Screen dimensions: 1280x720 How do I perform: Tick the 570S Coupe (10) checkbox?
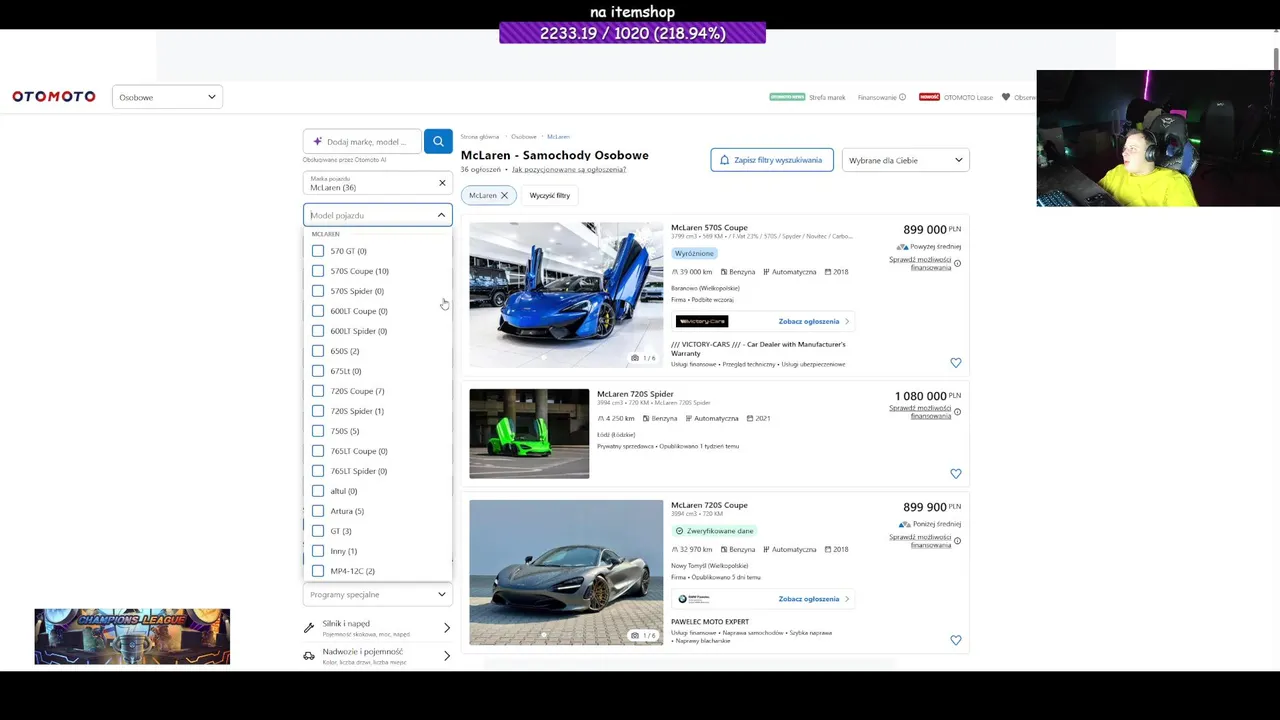coord(318,271)
